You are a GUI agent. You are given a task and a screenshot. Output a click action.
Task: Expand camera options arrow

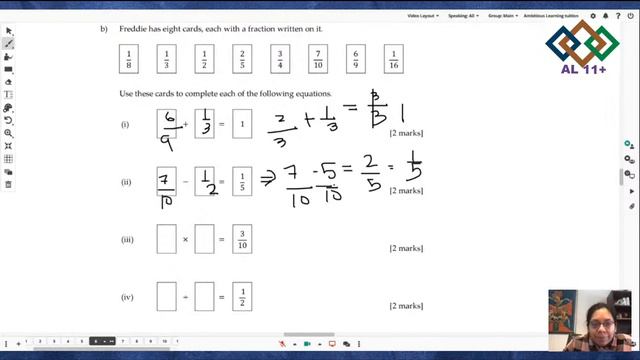(320, 344)
